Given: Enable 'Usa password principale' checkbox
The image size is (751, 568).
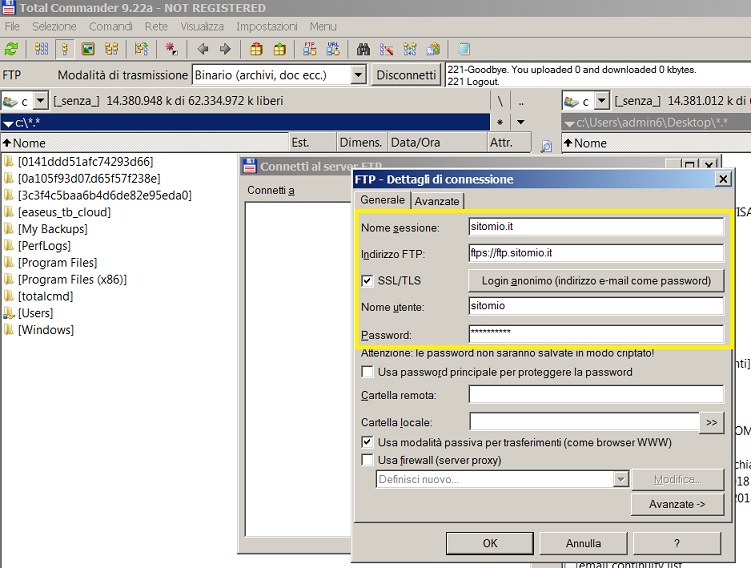Looking at the screenshot, I should click(x=367, y=372).
